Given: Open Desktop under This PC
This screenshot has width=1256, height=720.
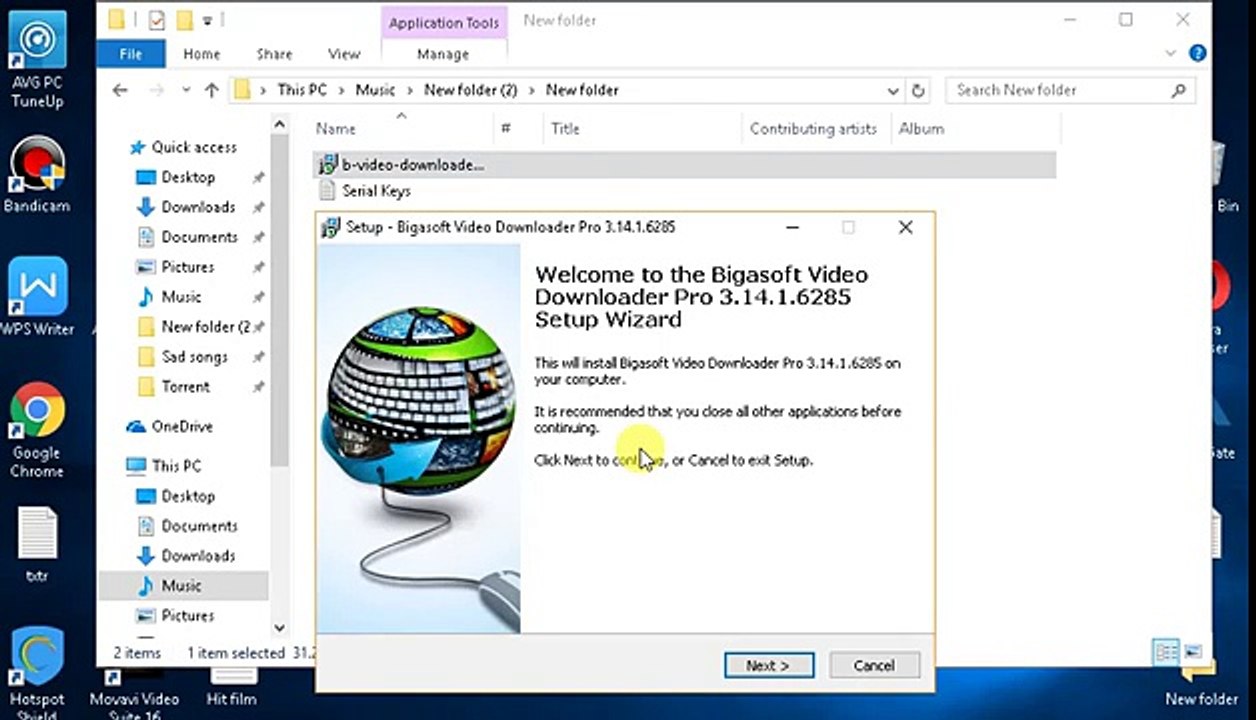Looking at the screenshot, I should pyautogui.click(x=187, y=496).
